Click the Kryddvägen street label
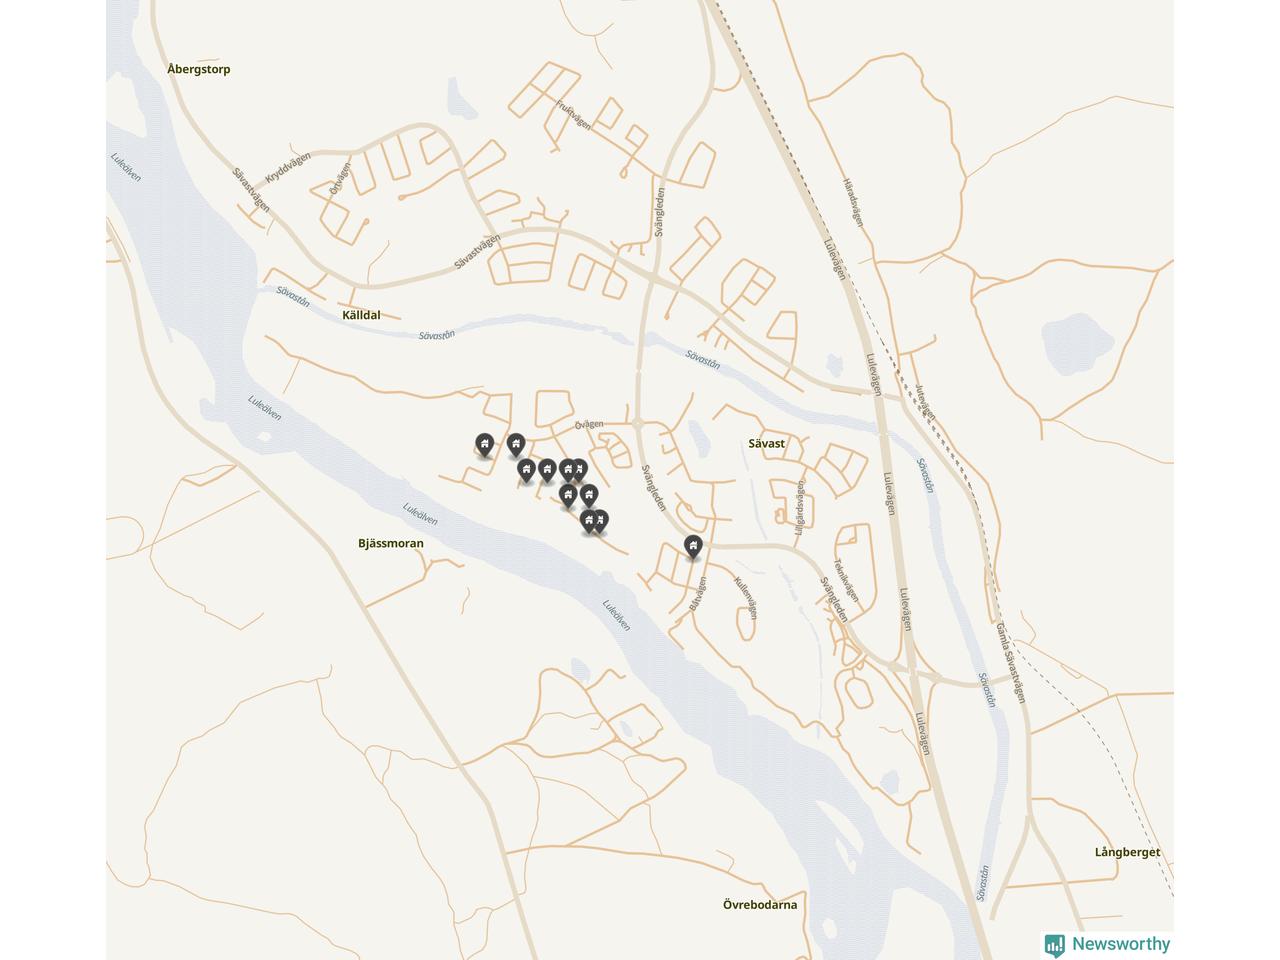1280x960 pixels. pos(289,167)
